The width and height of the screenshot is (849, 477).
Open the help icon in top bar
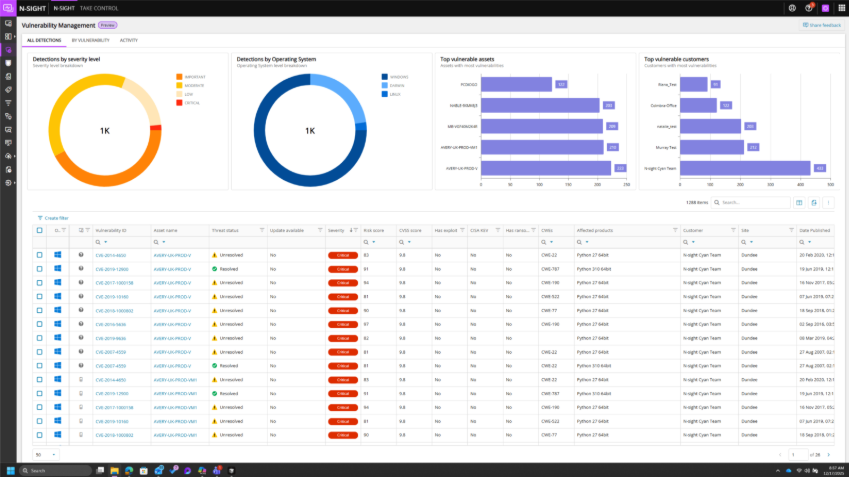(808, 8)
